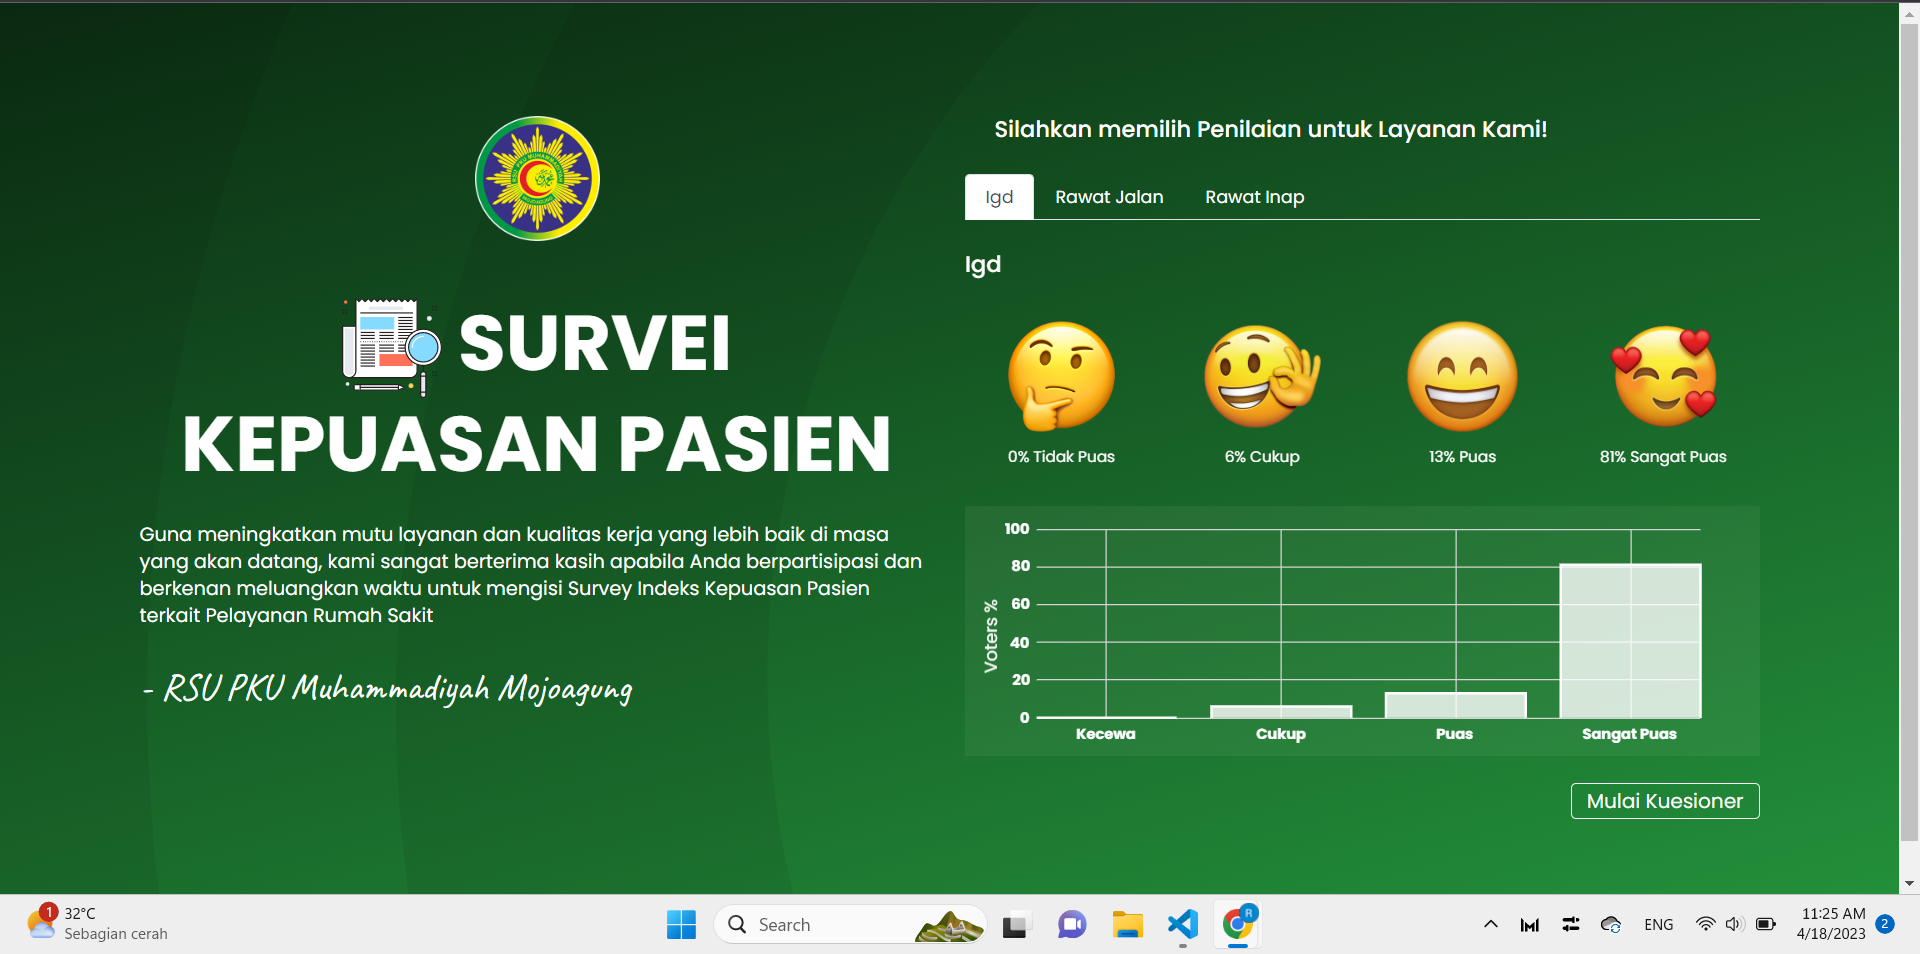The width and height of the screenshot is (1920, 954).
Task: Click the speaker volume tray icon
Action: click(x=1734, y=924)
